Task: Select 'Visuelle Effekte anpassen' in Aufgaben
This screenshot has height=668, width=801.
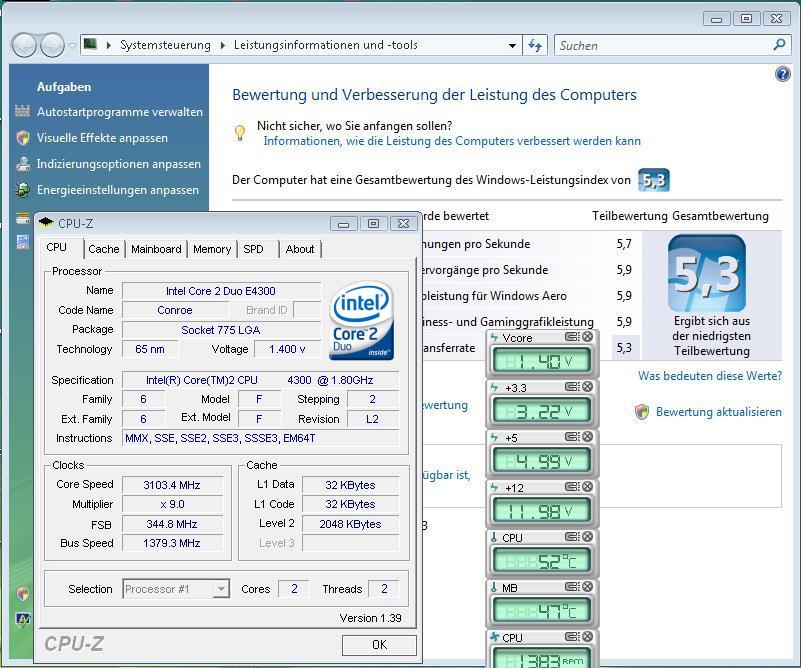Action: [x=102, y=138]
